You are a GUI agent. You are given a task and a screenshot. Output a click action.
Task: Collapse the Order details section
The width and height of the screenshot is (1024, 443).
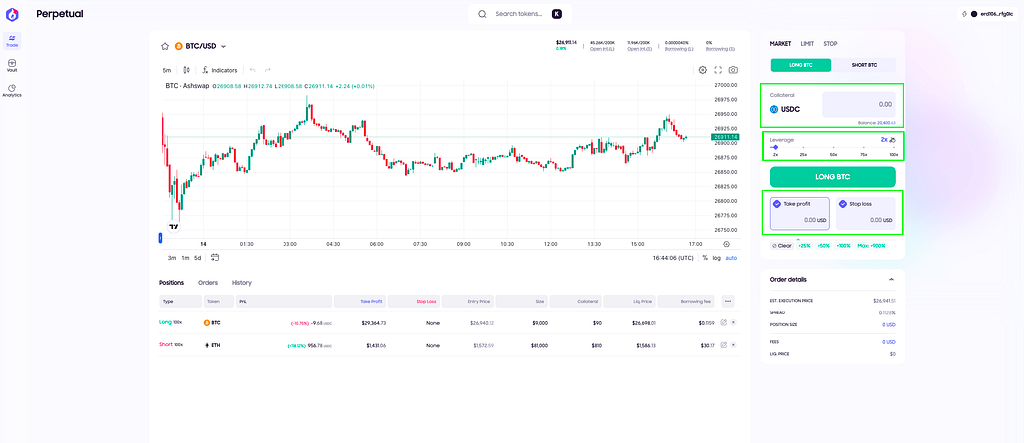891,279
